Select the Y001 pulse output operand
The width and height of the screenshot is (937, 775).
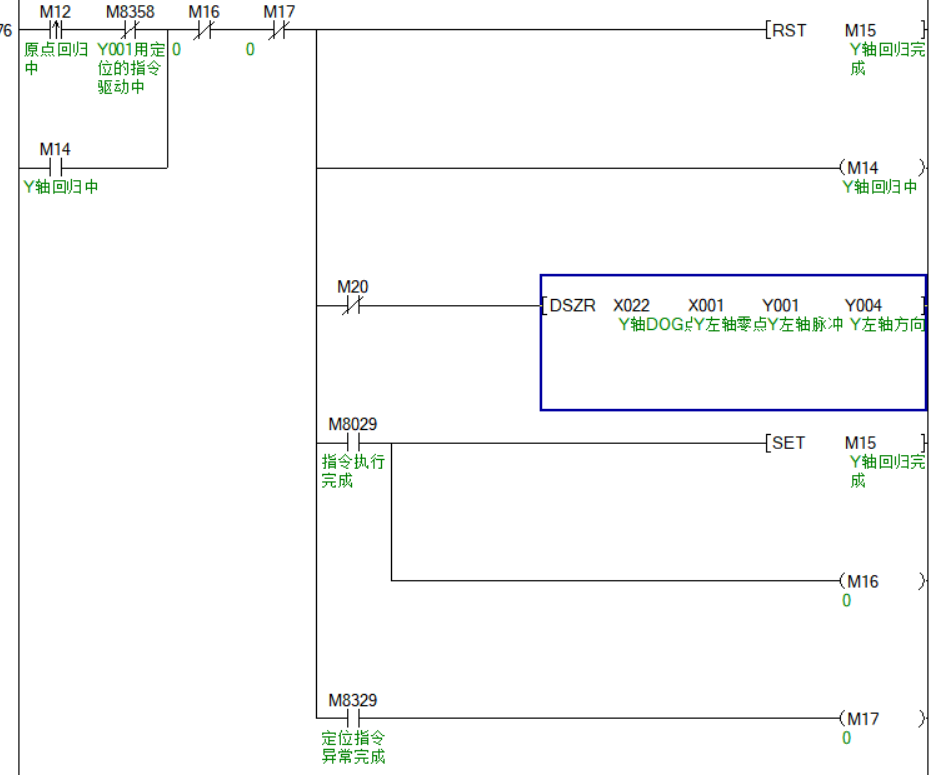click(x=780, y=306)
